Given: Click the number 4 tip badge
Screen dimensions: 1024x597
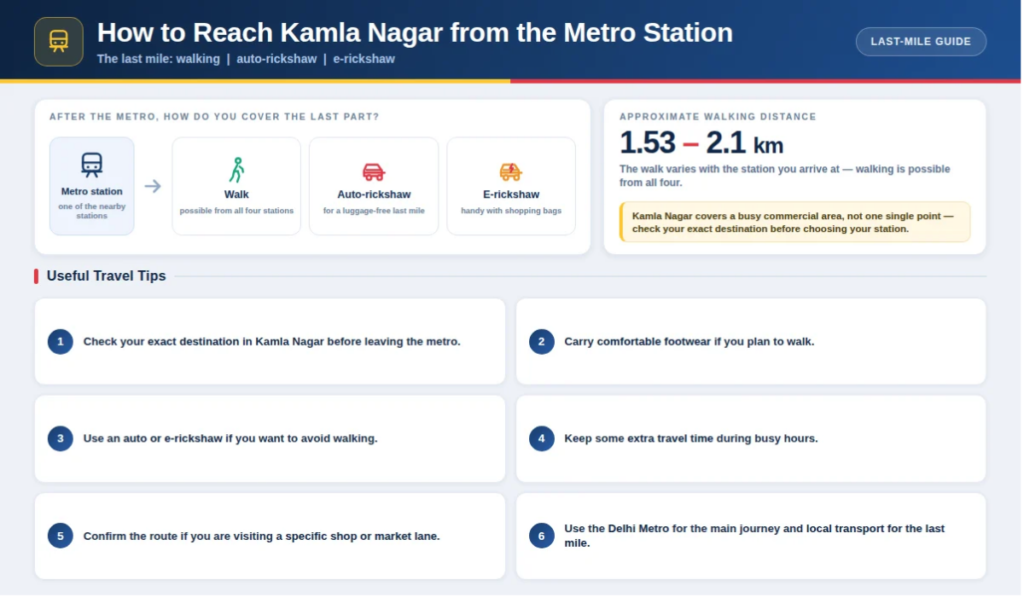Looking at the screenshot, I should (541, 438).
